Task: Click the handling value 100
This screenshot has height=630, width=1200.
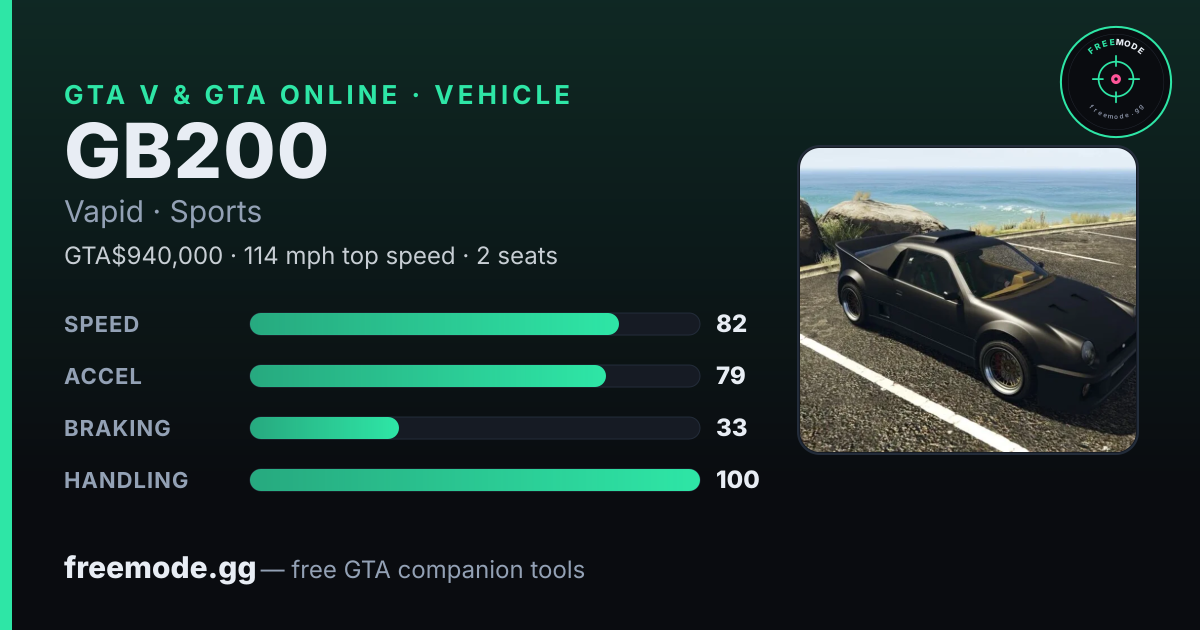Action: tap(738, 480)
